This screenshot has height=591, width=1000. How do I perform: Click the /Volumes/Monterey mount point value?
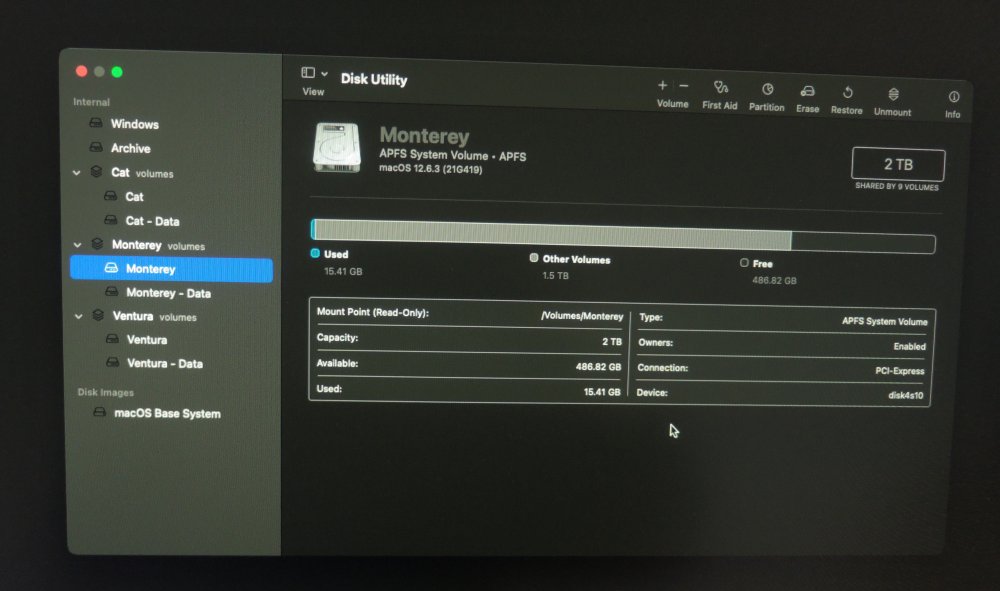582,316
